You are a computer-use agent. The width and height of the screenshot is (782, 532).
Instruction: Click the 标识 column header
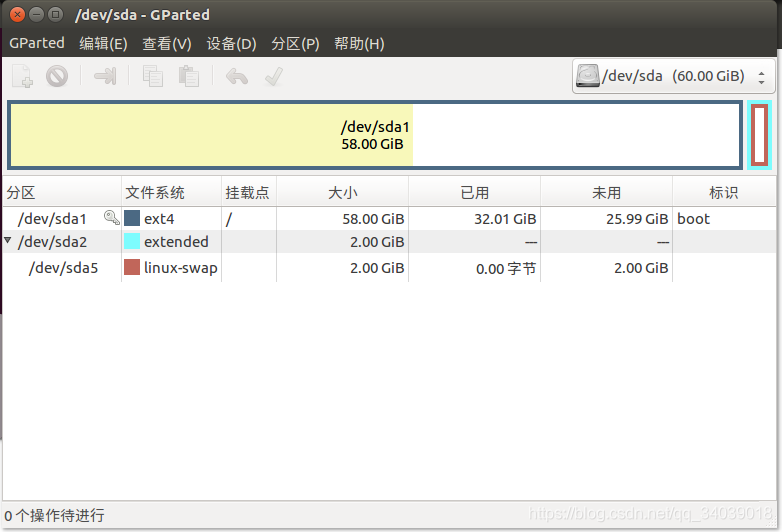tap(724, 192)
